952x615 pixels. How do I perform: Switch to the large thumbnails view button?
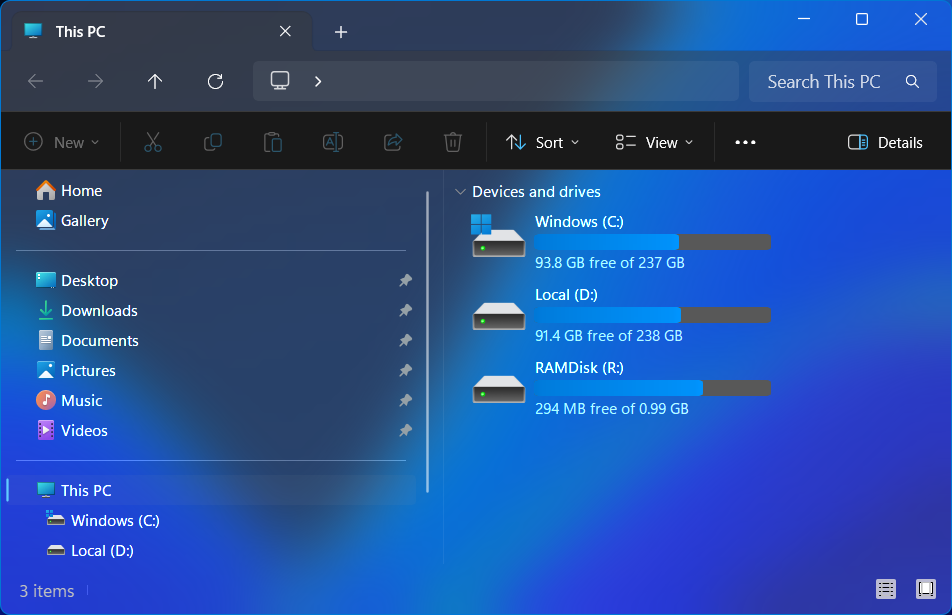925,589
